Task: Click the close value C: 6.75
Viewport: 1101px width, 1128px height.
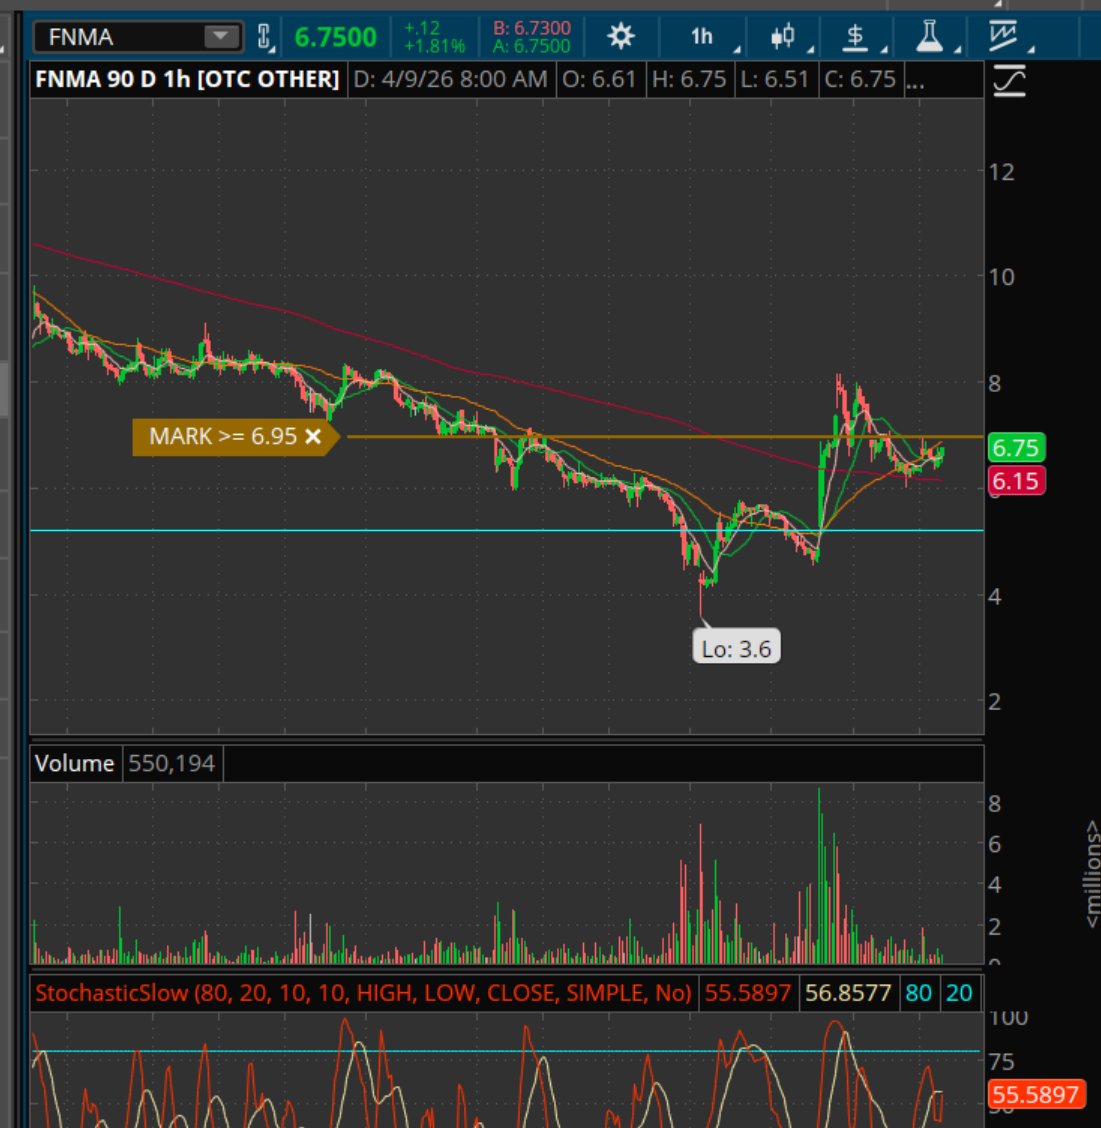Action: point(860,79)
